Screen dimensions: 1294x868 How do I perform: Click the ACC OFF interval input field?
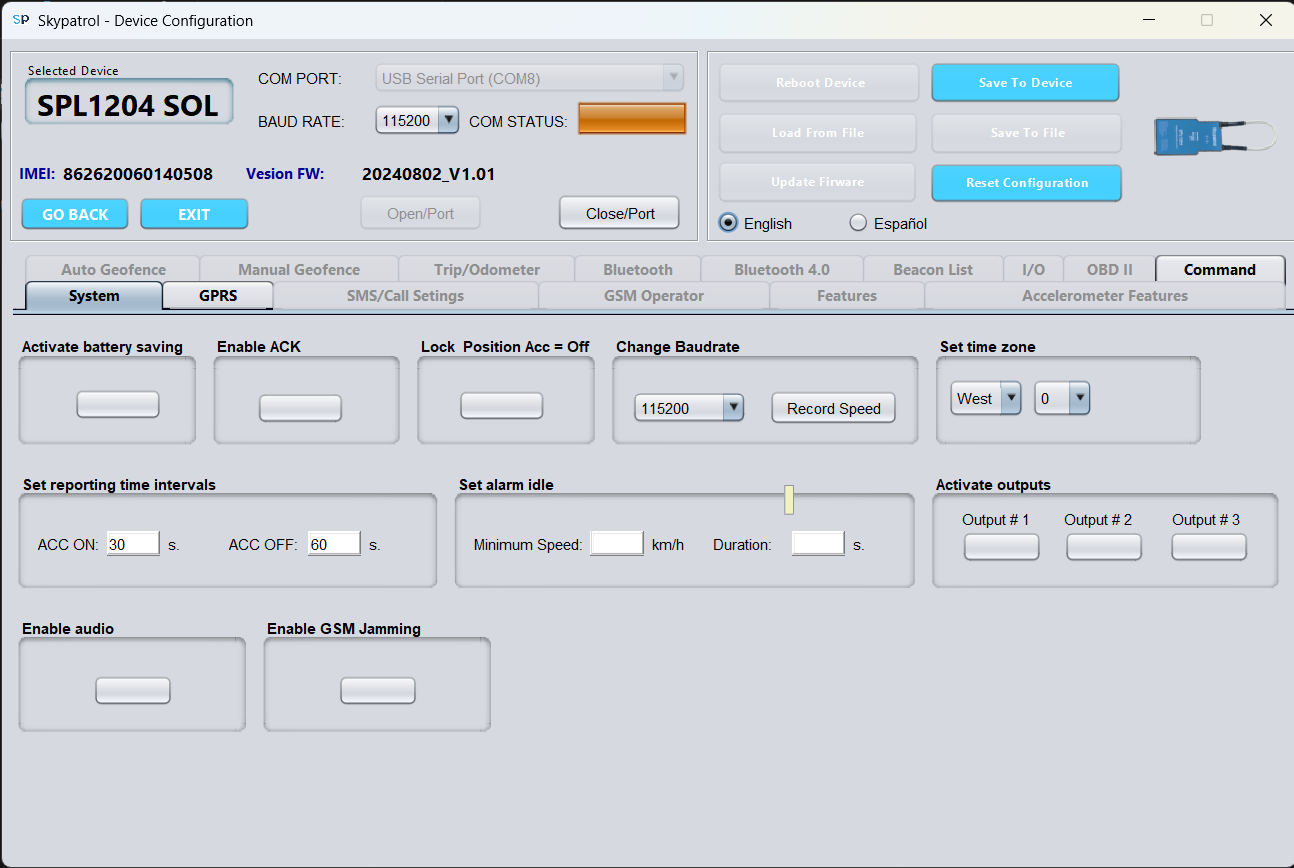(334, 544)
